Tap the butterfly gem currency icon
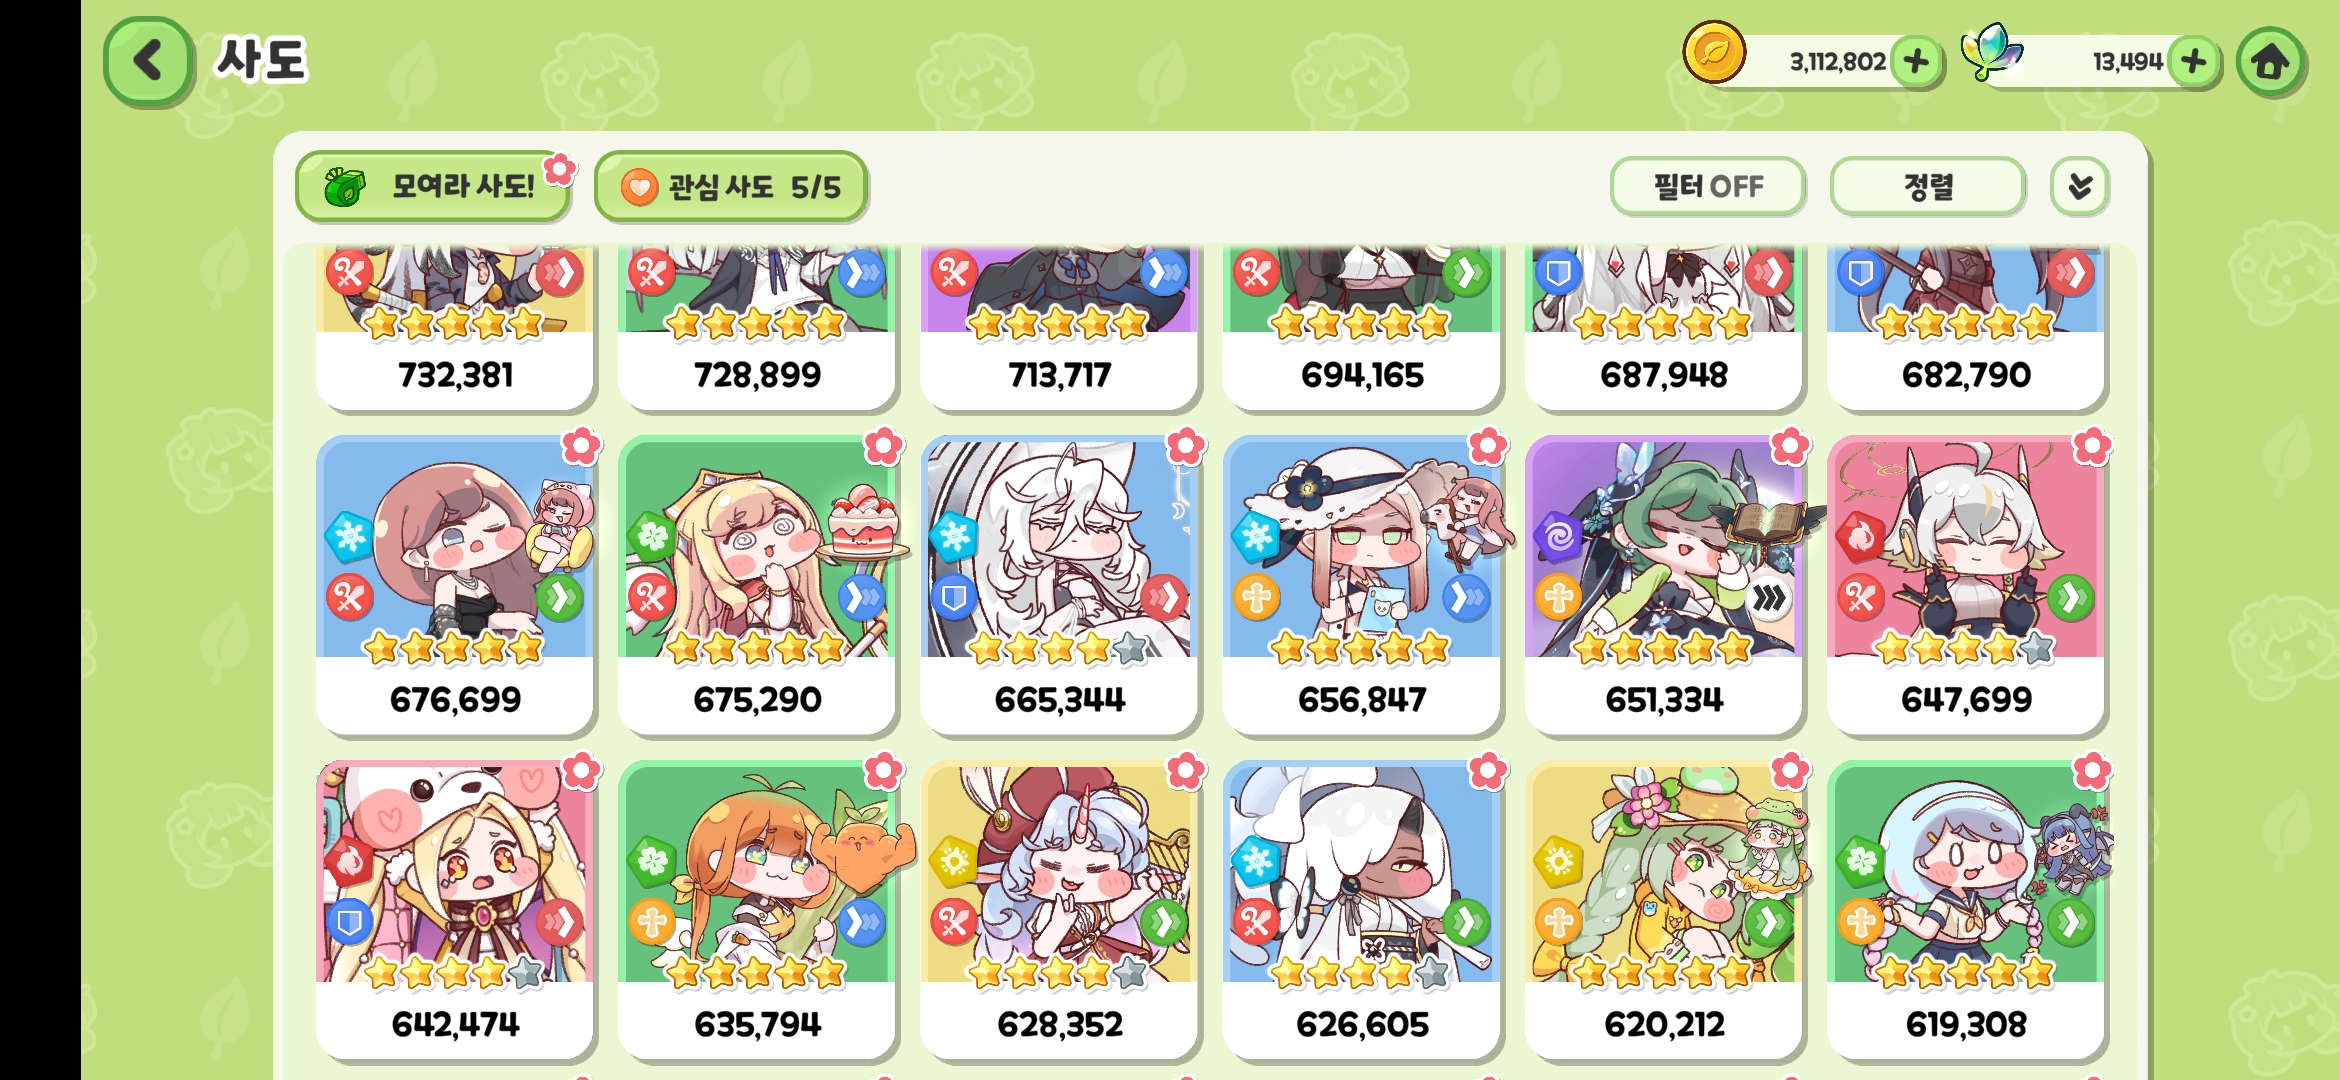The height and width of the screenshot is (1080, 2340). 1991,52
